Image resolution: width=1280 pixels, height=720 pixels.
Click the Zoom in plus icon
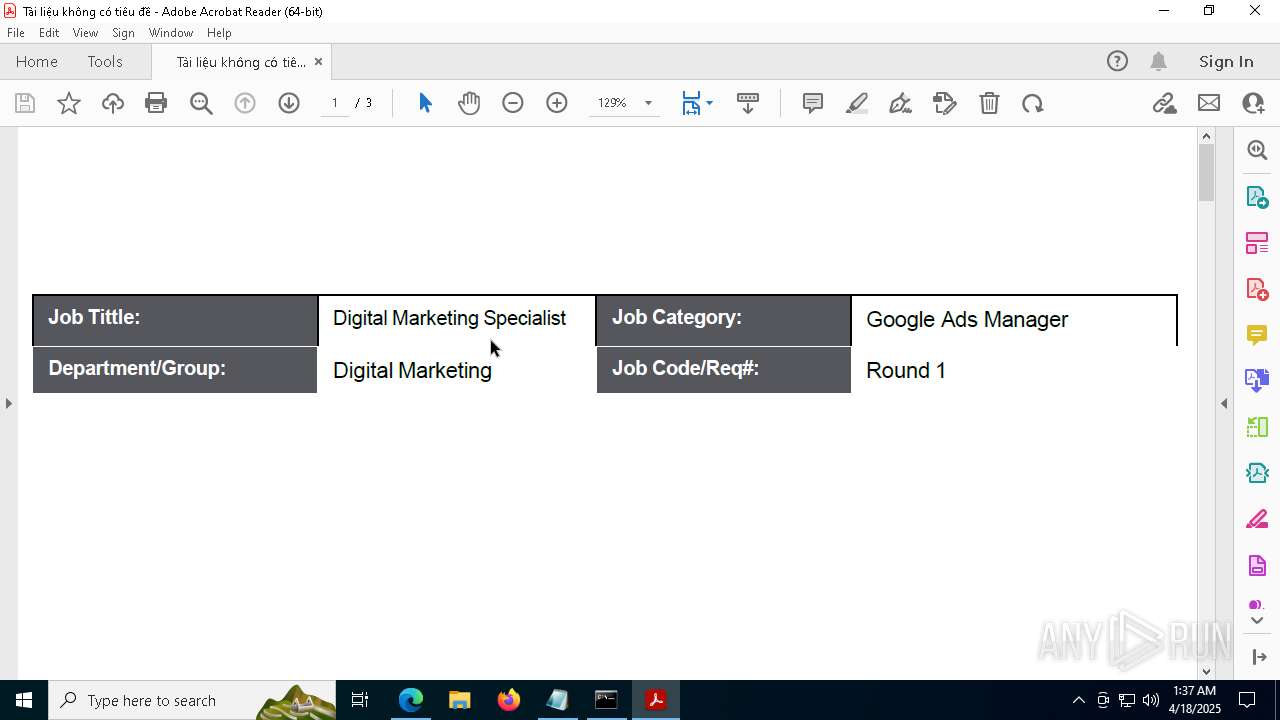[557, 103]
